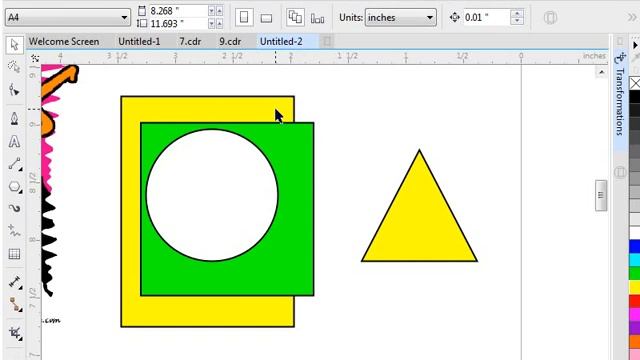Image resolution: width=640 pixels, height=360 pixels.
Task: Switch to the Untitled-1 tab
Action: 139,42
